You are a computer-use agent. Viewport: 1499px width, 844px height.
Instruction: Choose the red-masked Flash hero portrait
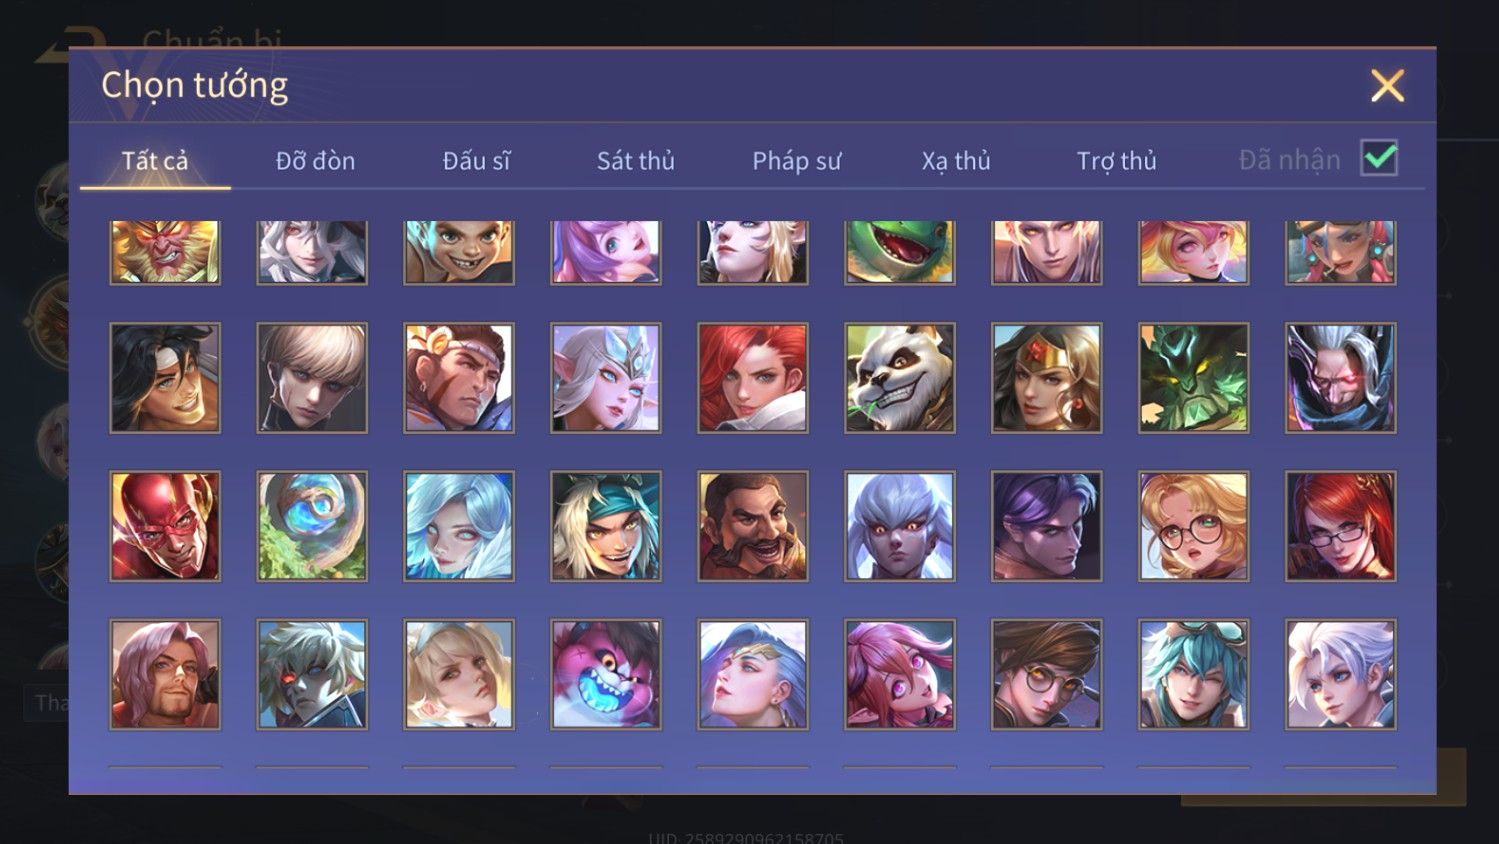click(165, 526)
